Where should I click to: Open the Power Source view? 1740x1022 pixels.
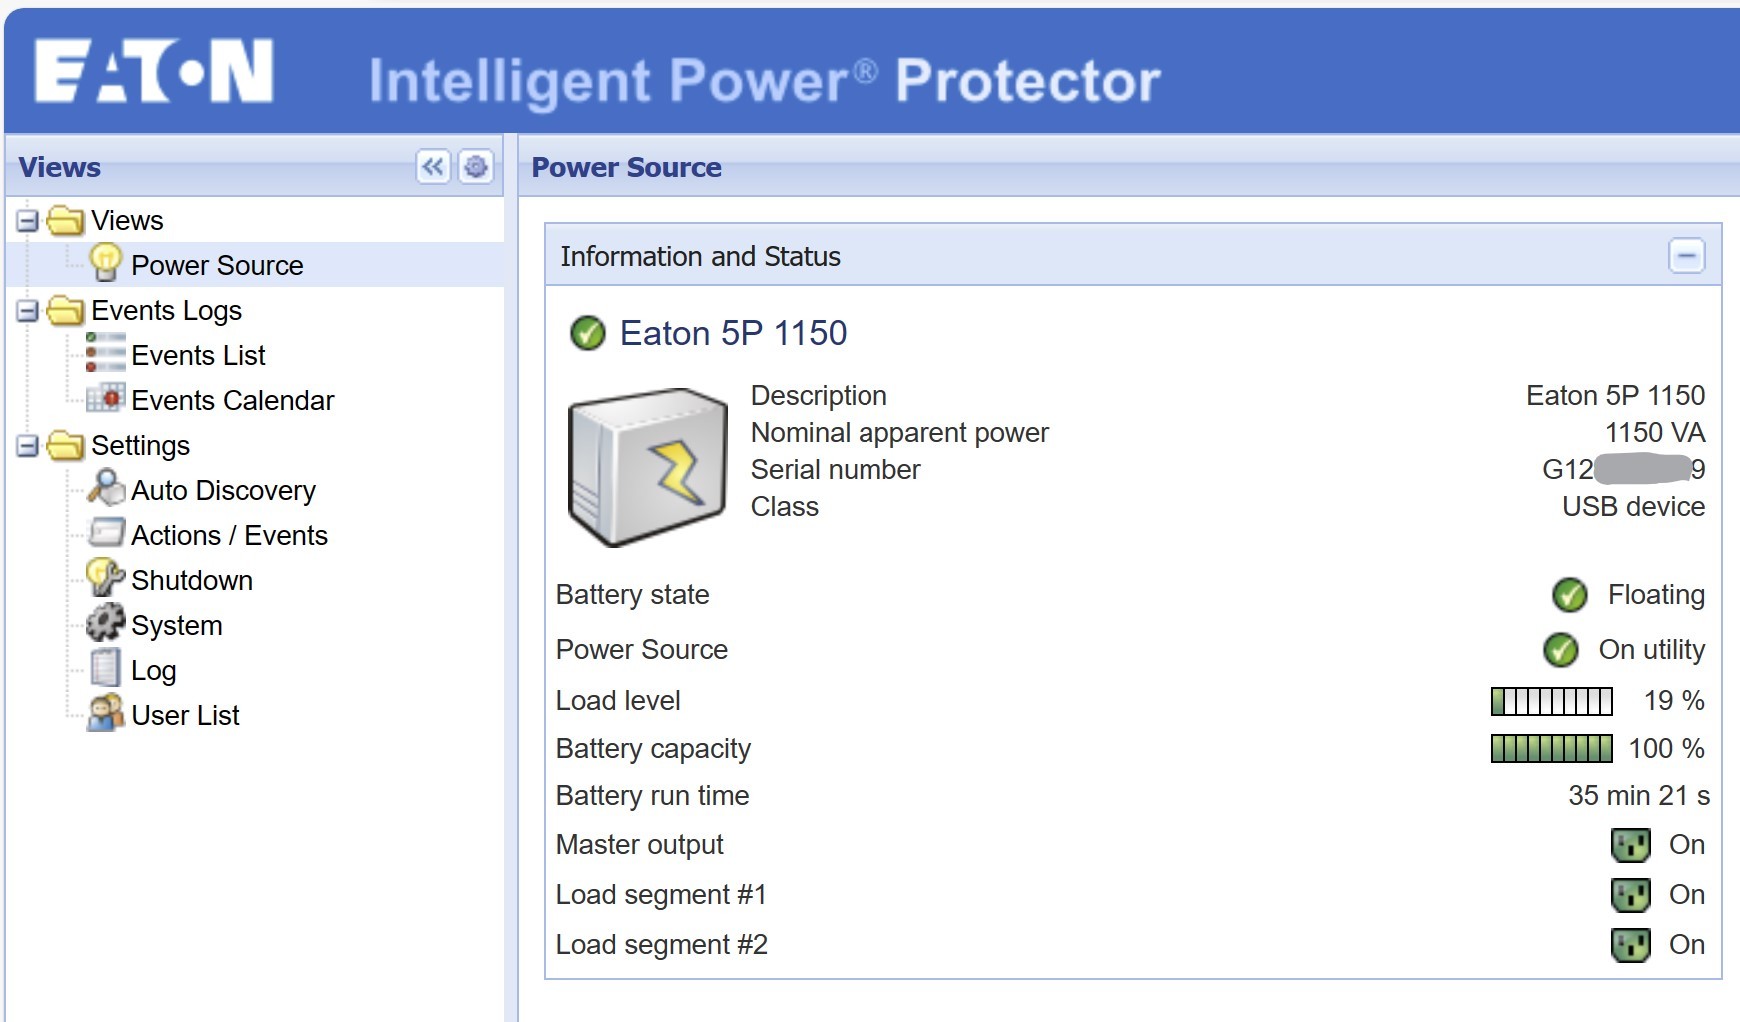(217, 265)
